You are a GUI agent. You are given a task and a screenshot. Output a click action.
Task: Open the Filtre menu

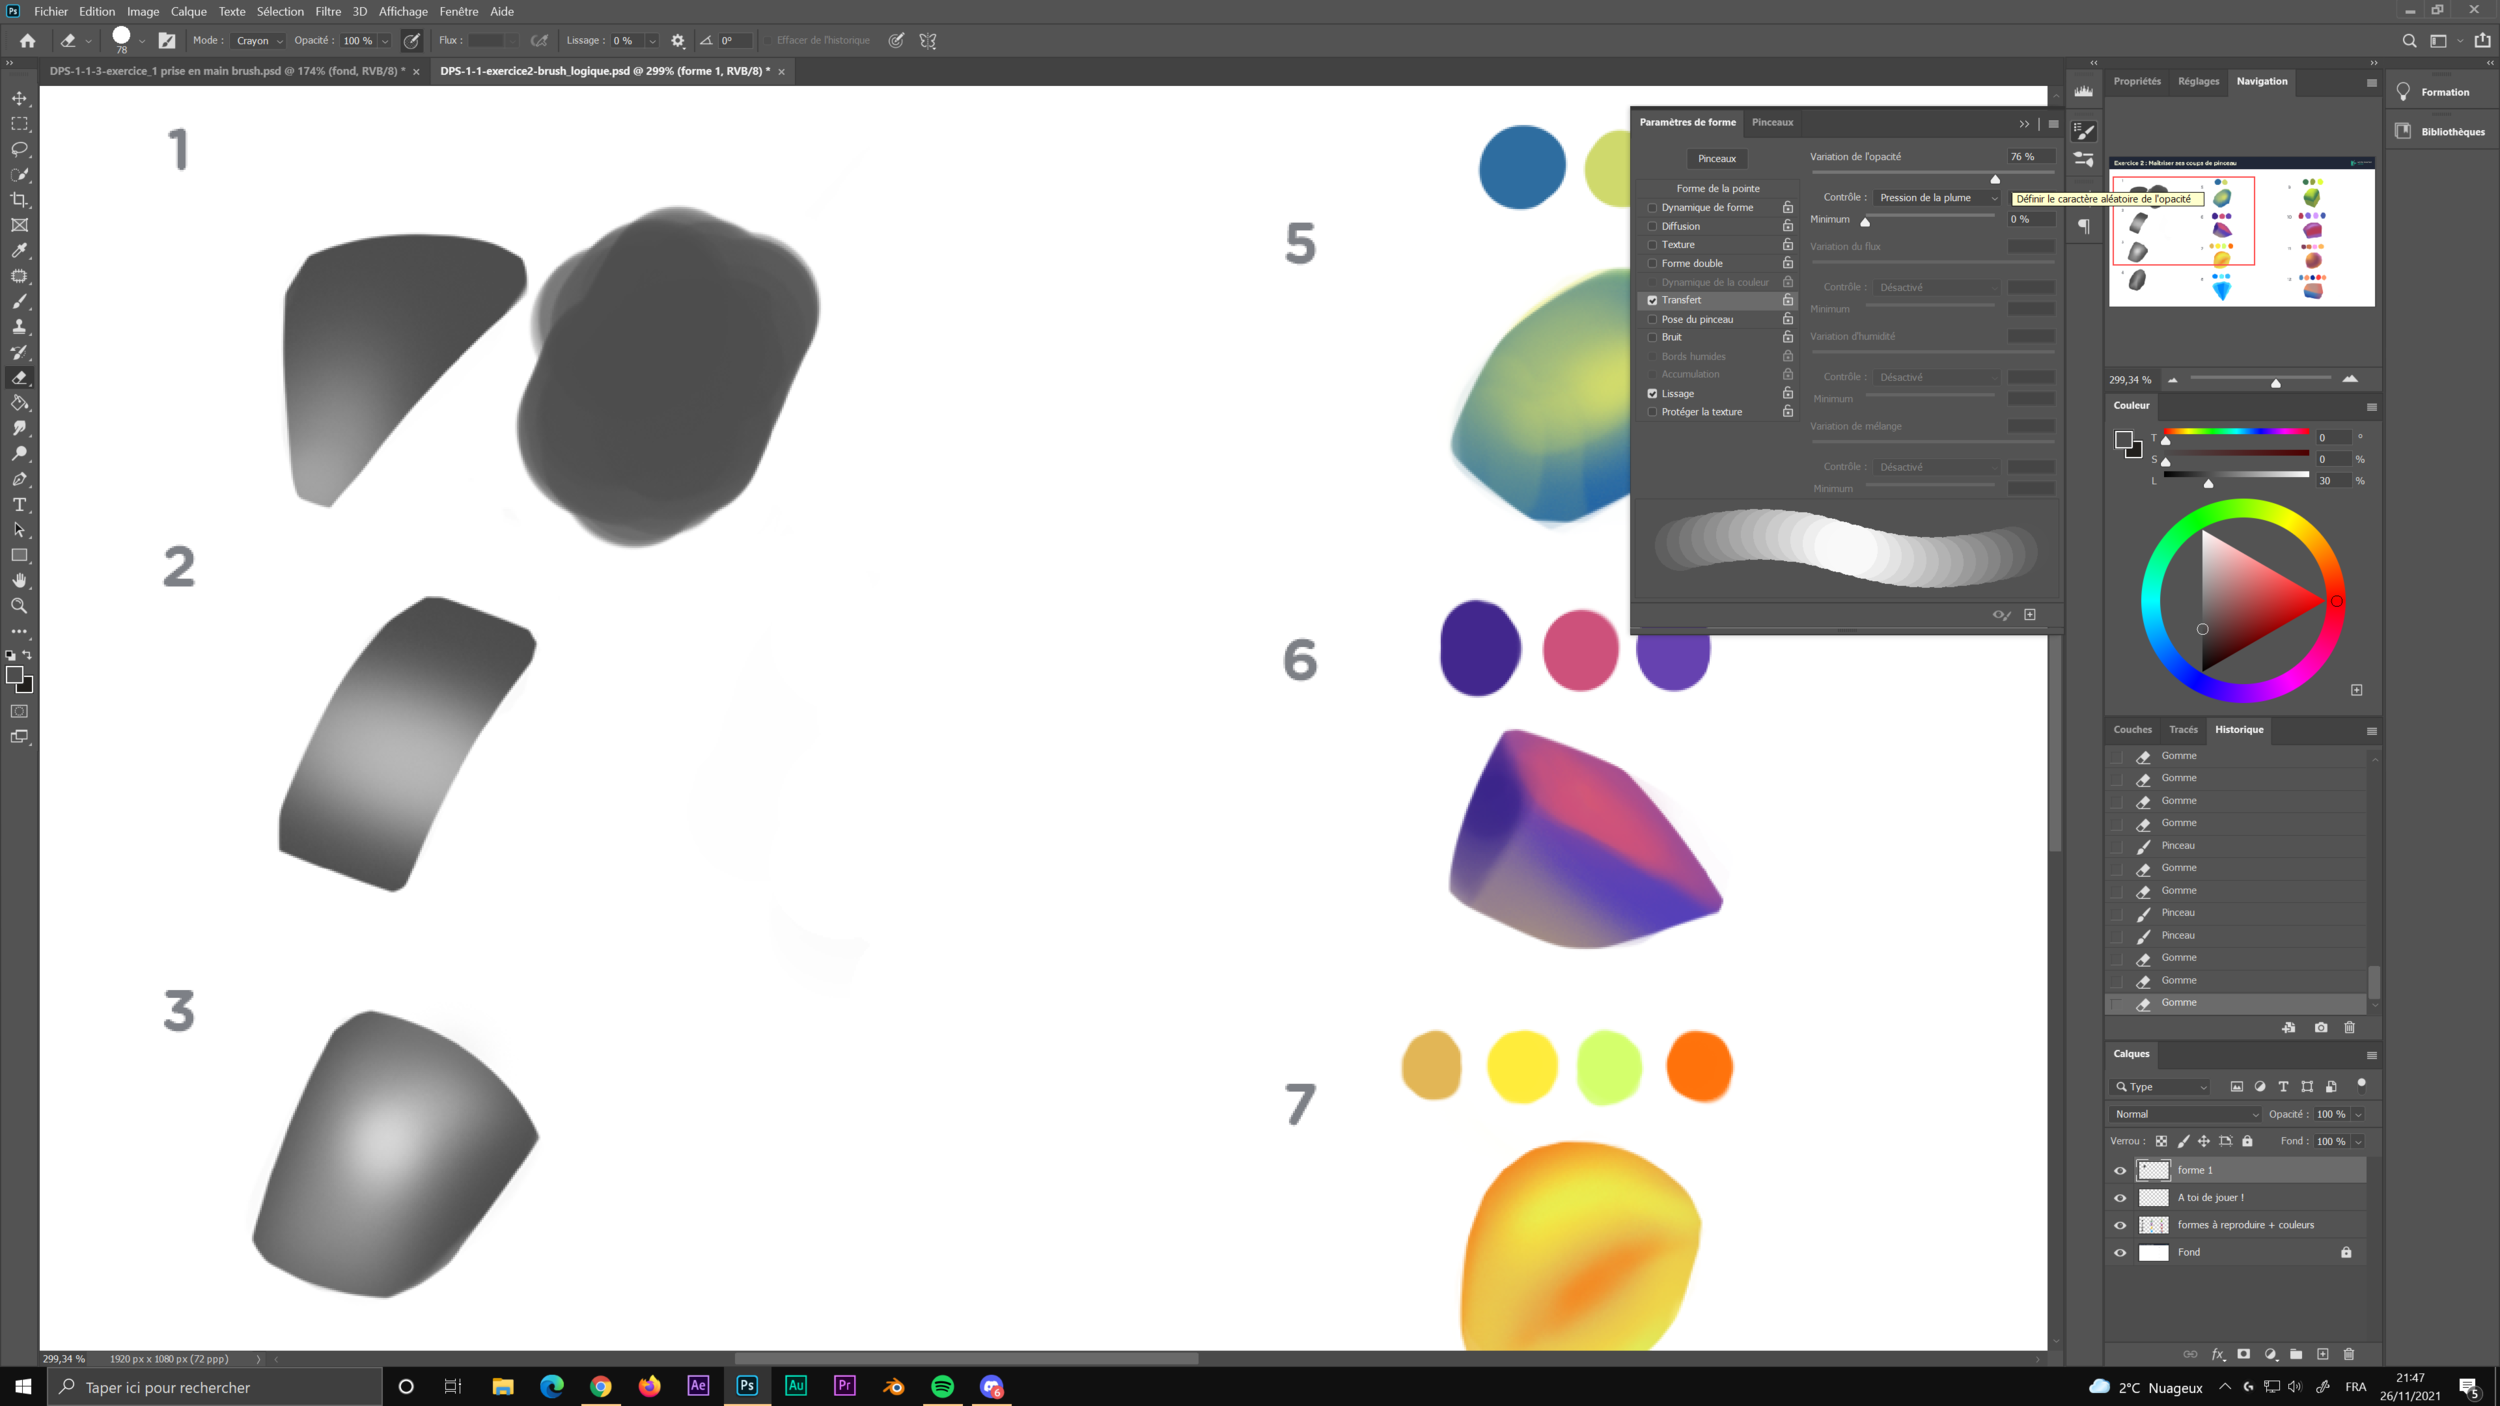328,11
